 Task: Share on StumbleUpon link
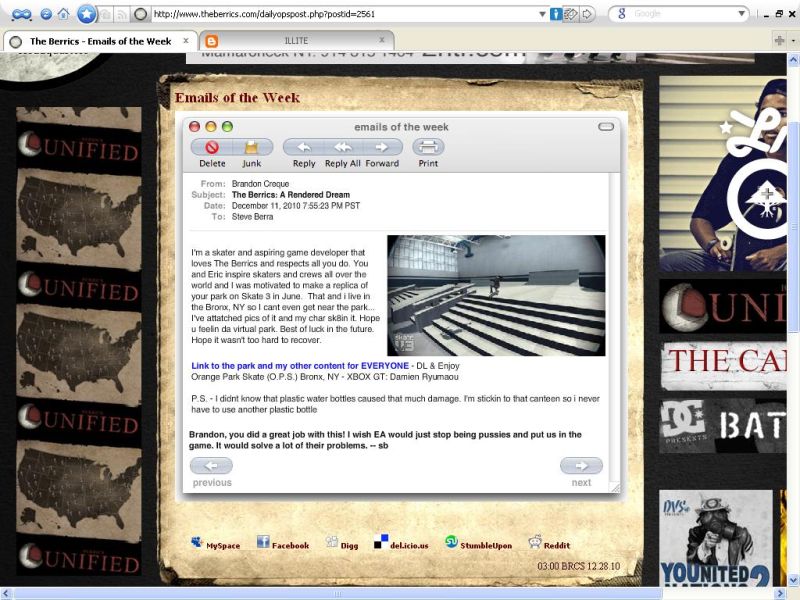point(478,544)
